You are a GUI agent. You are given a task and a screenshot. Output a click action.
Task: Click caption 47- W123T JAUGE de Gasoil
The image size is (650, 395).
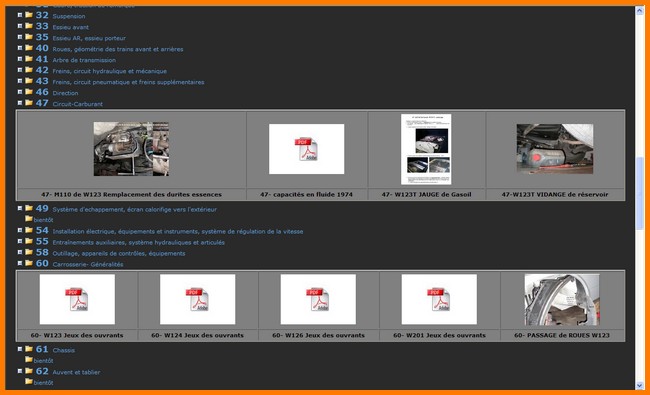coord(427,194)
